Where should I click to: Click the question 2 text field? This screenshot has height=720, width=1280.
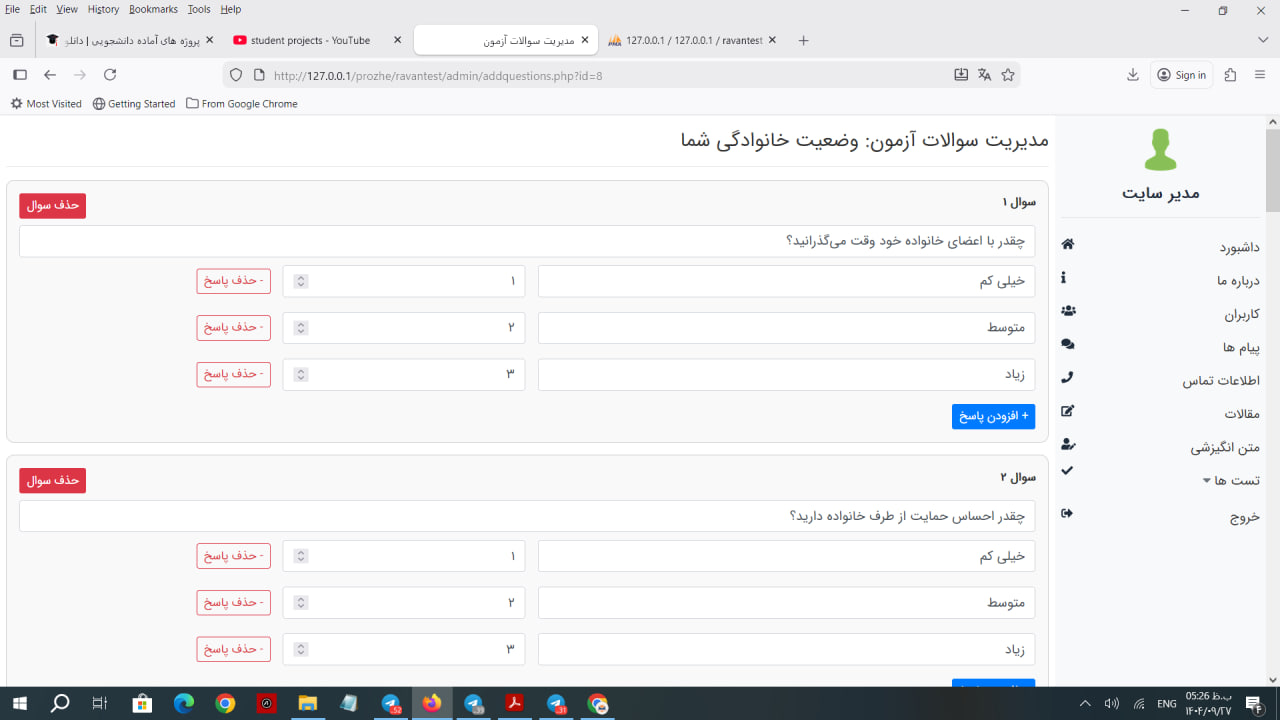[527, 516]
